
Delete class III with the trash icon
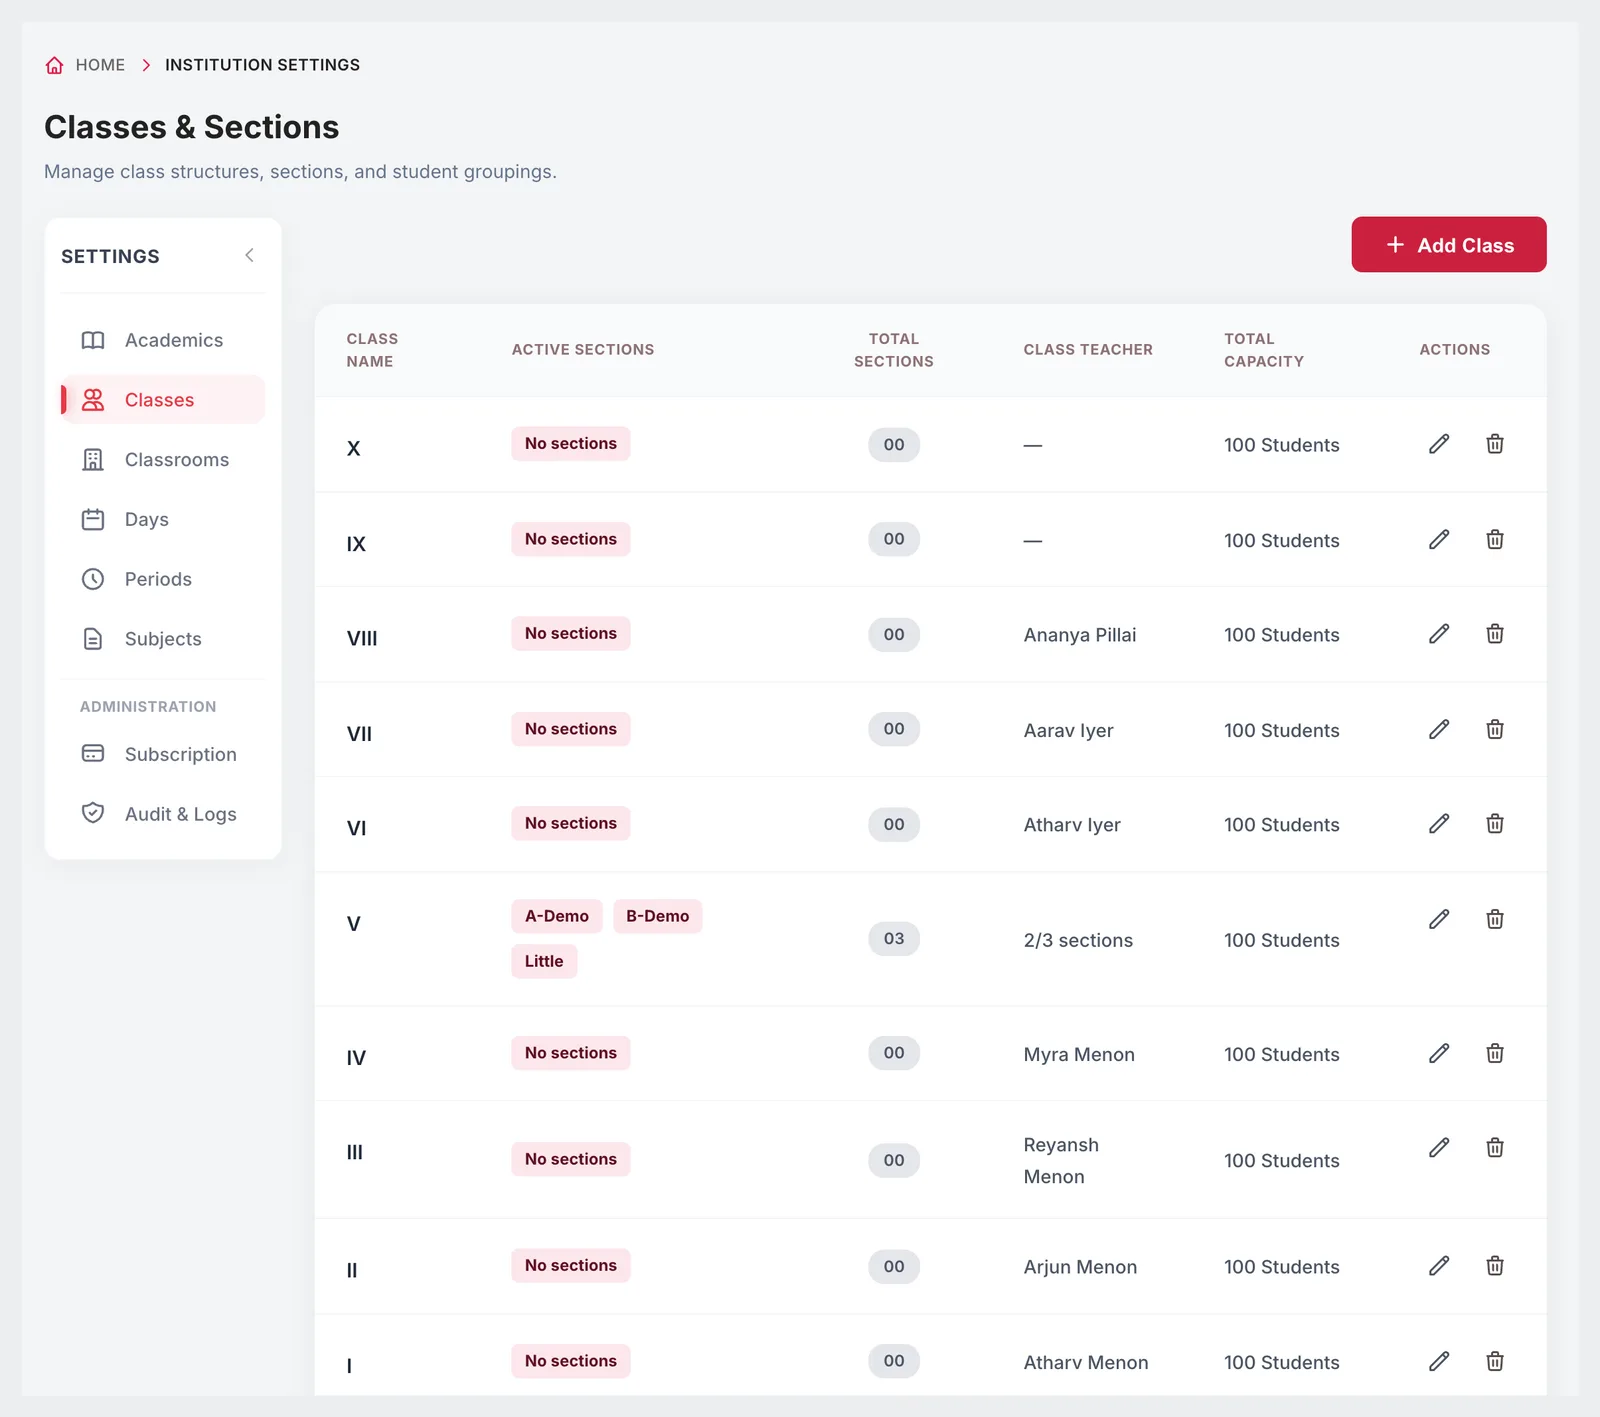[x=1495, y=1148]
